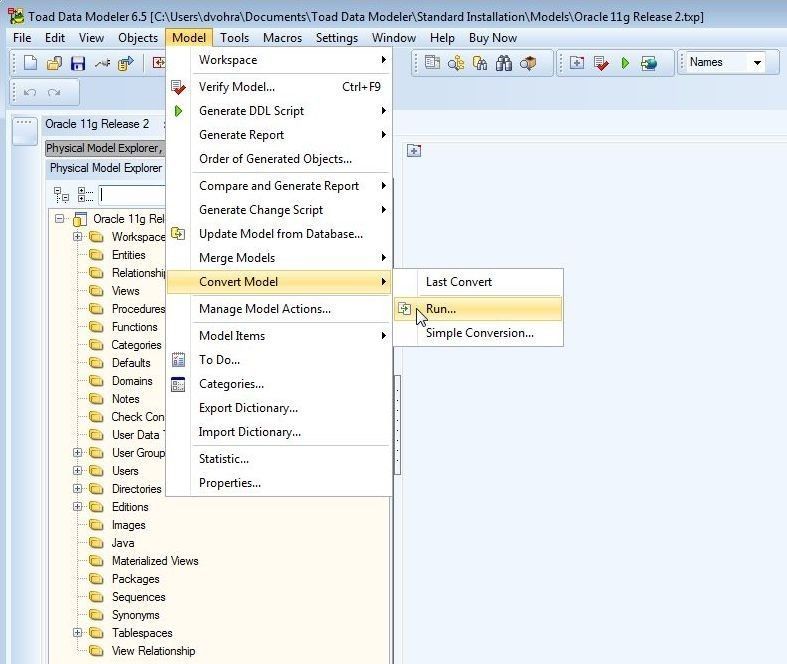
Task: Click the Verify Model checkmark toolbar icon
Action: click(x=601, y=63)
